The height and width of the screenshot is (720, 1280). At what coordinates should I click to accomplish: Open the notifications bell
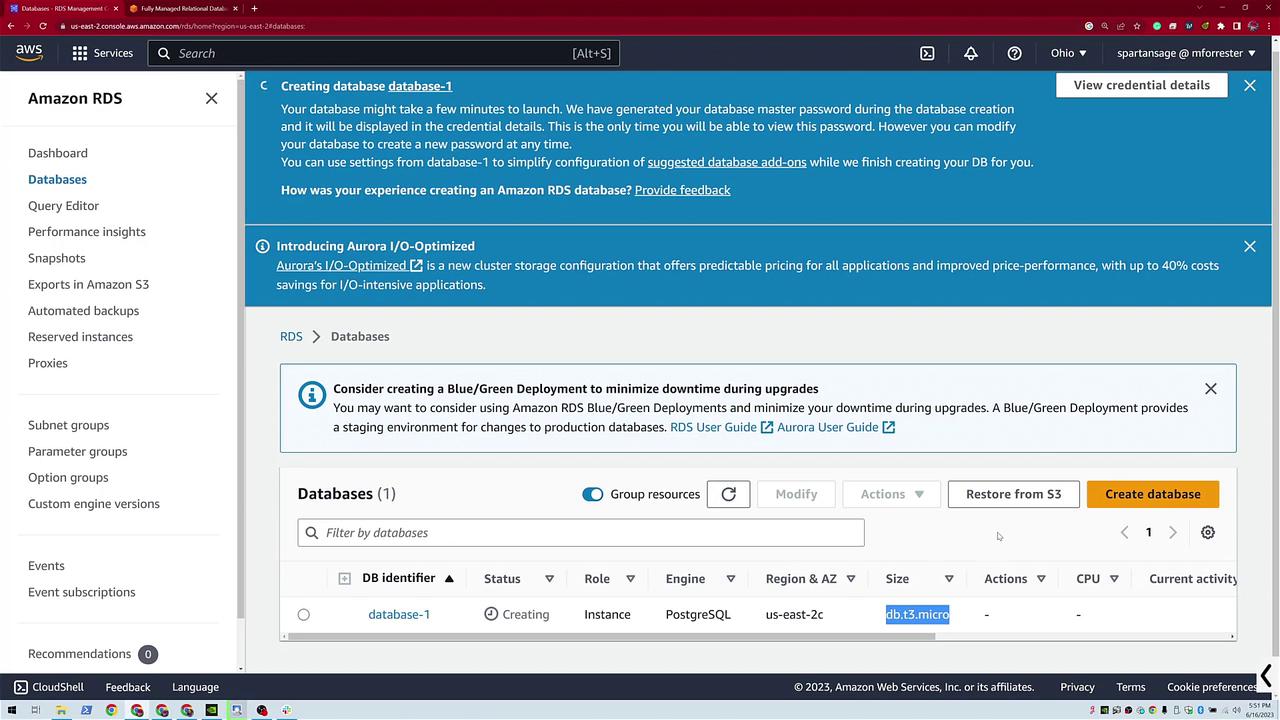pyautogui.click(x=970, y=53)
